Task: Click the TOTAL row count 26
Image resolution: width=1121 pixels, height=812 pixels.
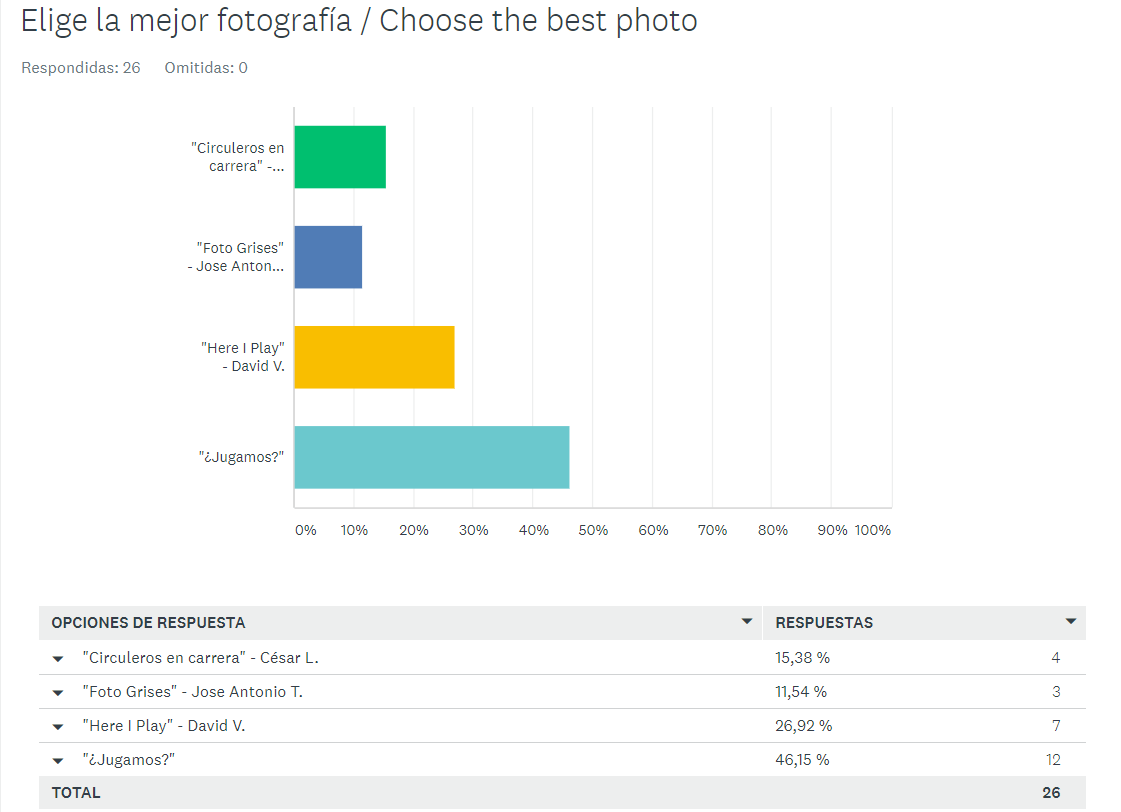Action: 1051,793
